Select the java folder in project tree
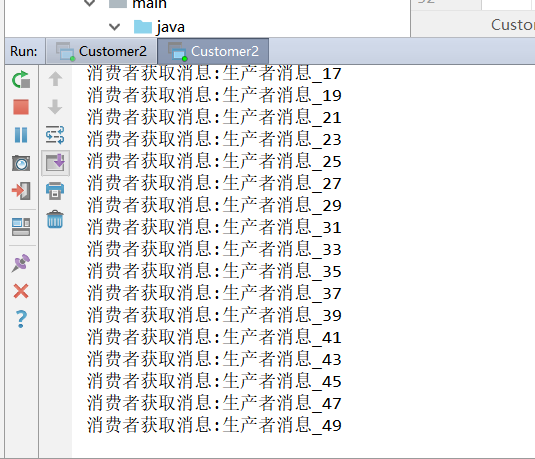The width and height of the screenshot is (535, 459). click(x=159, y=27)
